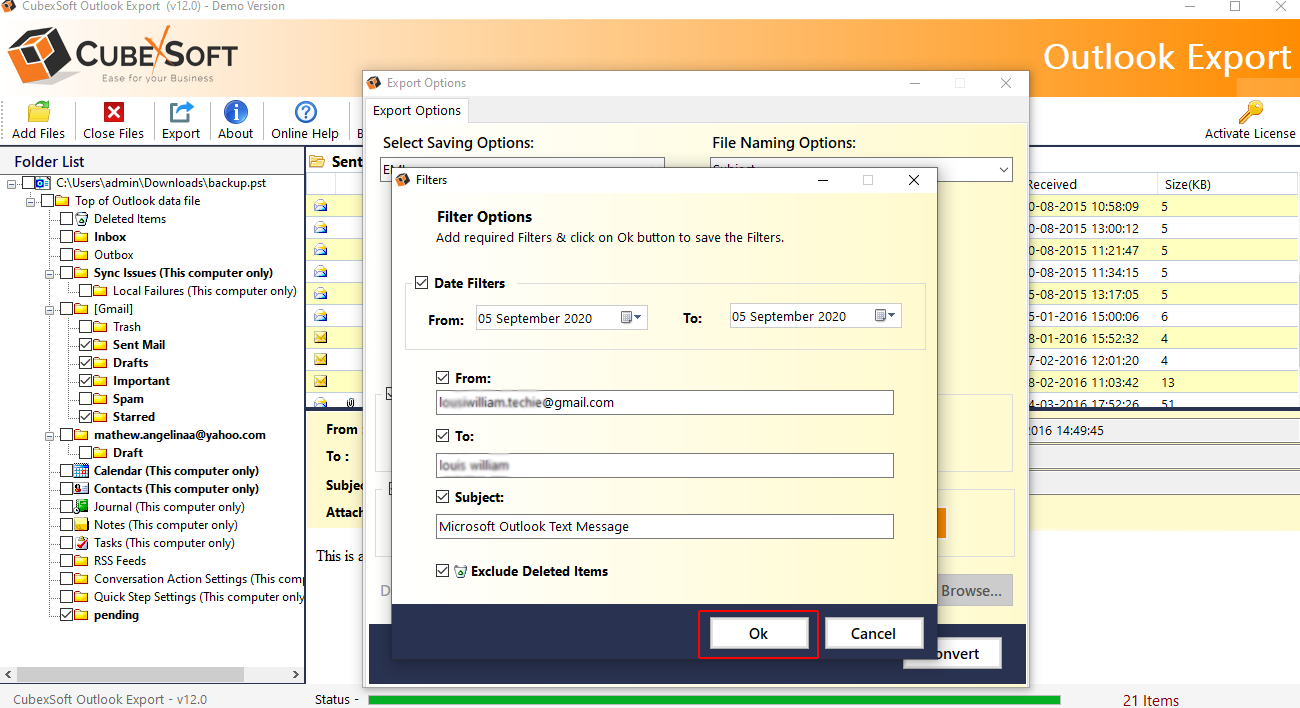Collapse the Top of Outlook data file node
The image size is (1300, 708).
(32, 201)
